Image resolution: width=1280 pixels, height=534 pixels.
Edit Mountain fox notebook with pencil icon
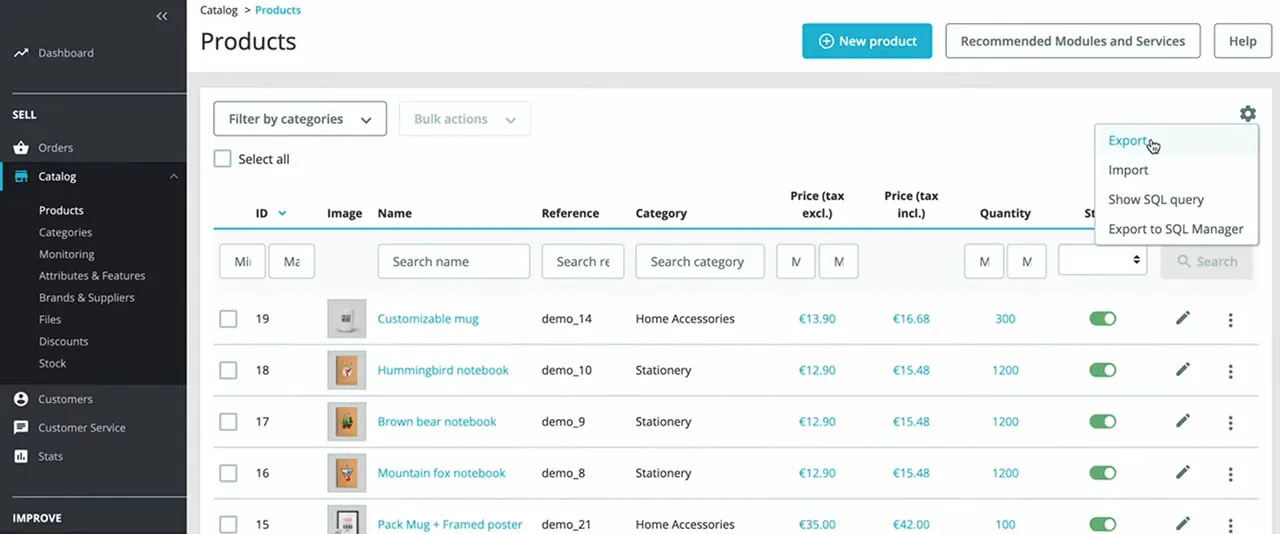coord(1183,472)
